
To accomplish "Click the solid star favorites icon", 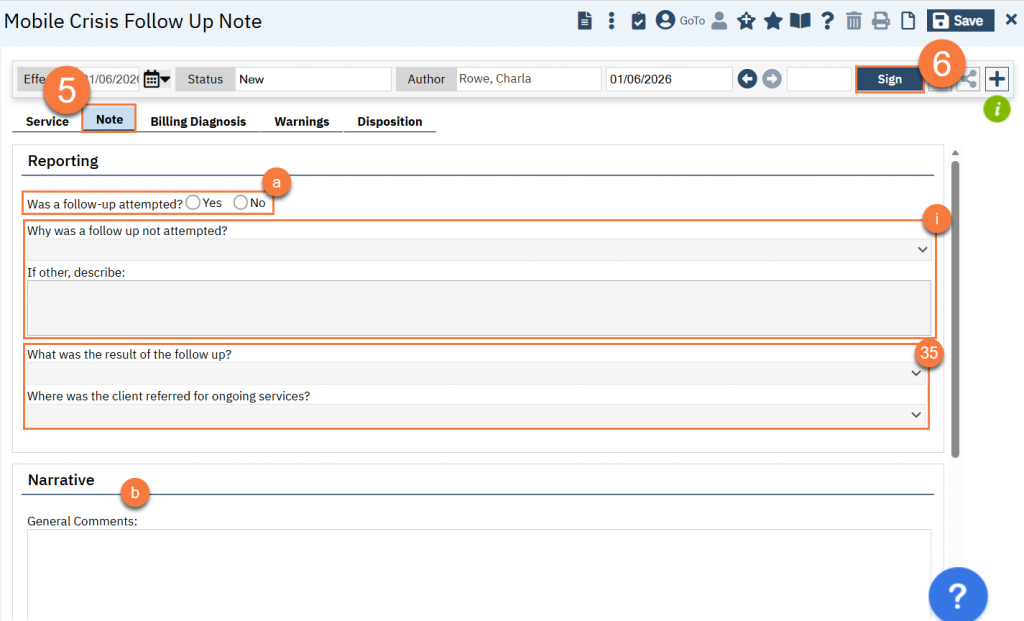I will pos(773,21).
